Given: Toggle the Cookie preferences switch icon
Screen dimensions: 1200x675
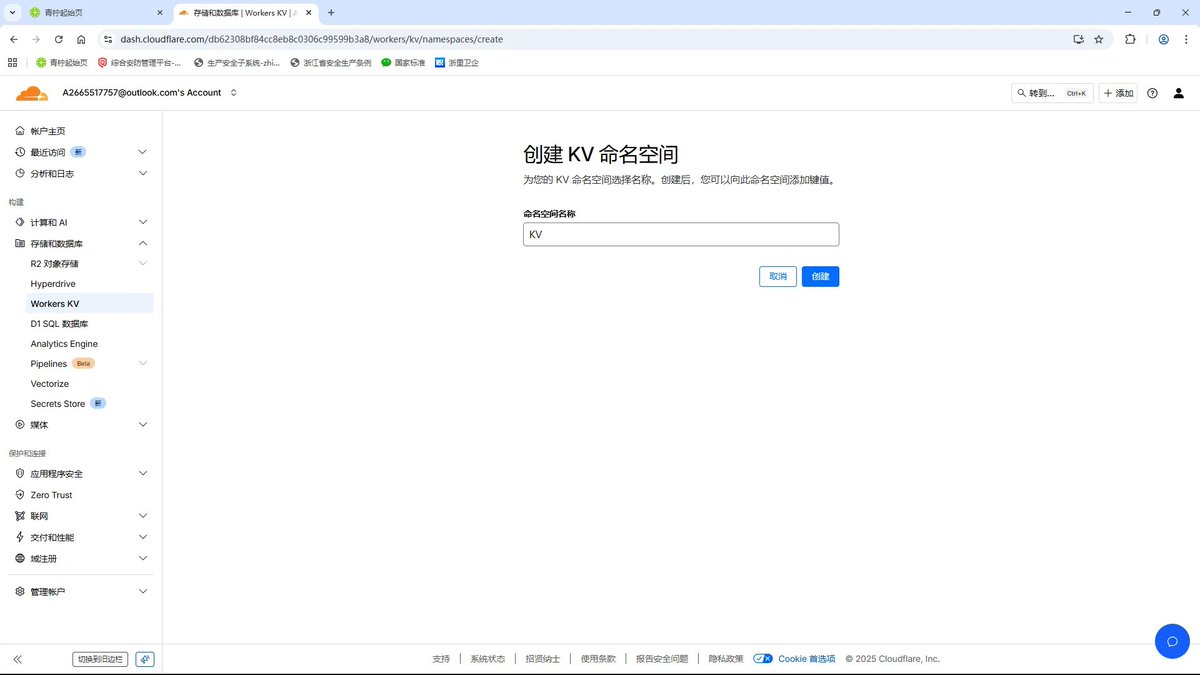Looking at the screenshot, I should tap(763, 659).
